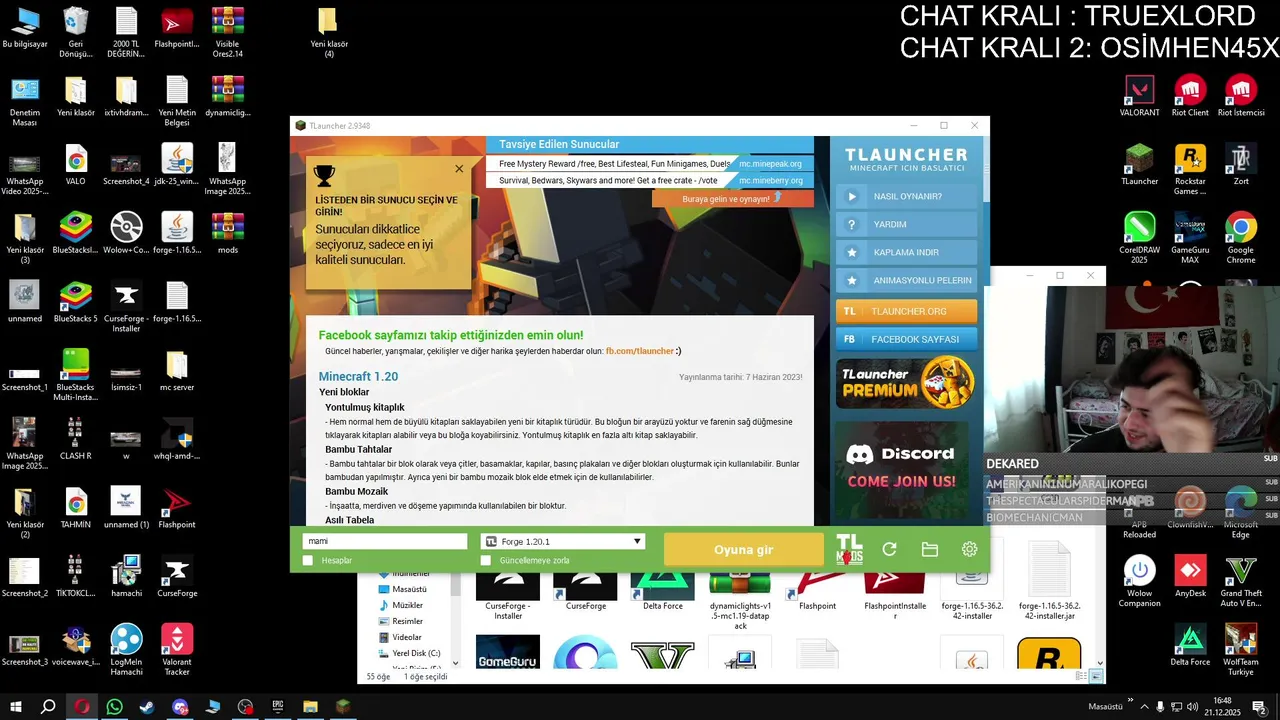Select the mc.minepeak.org server address
The height and width of the screenshot is (720, 1280).
[x=770, y=164]
